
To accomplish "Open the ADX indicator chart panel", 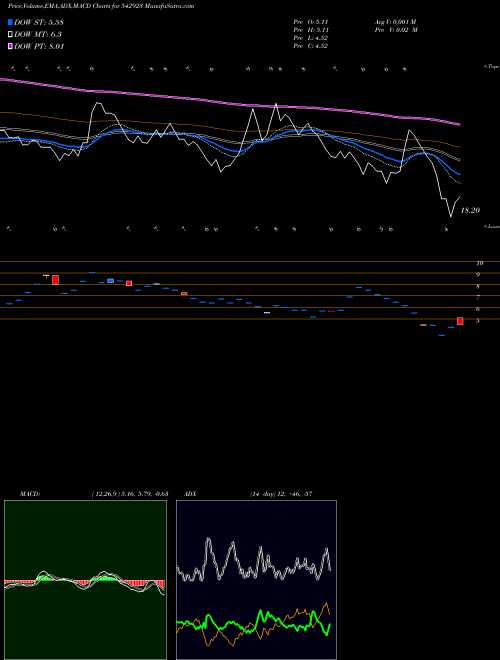I will pyautogui.click(x=256, y=580).
